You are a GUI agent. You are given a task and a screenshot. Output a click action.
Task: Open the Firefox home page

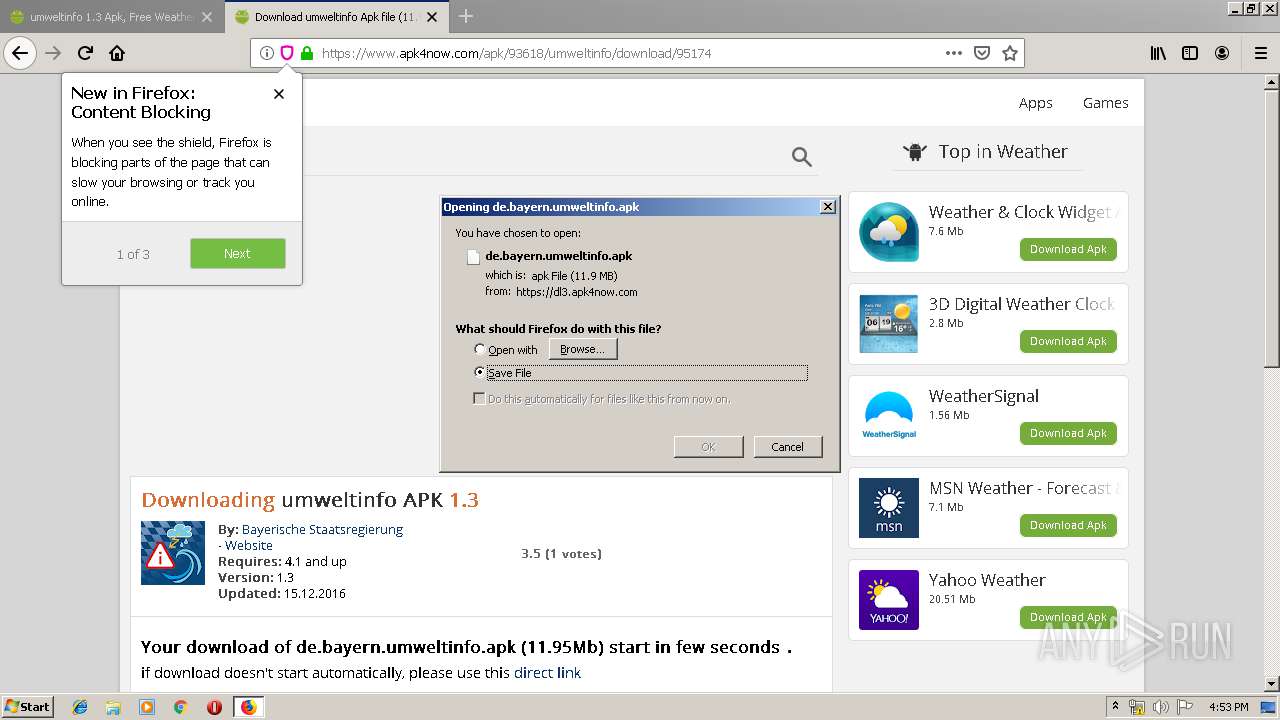point(117,53)
